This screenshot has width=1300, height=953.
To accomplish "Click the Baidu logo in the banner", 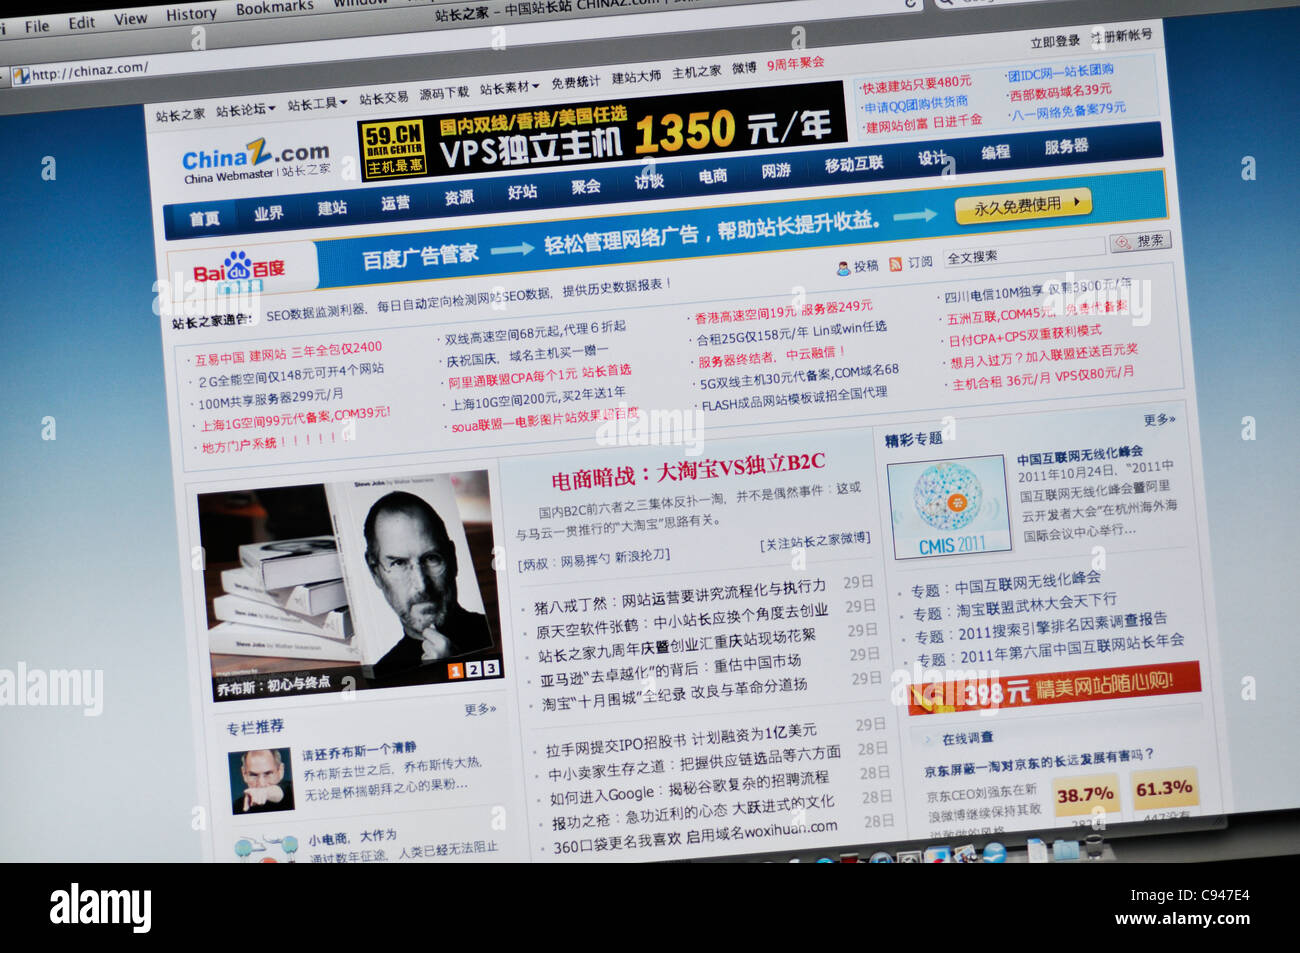I will (240, 269).
